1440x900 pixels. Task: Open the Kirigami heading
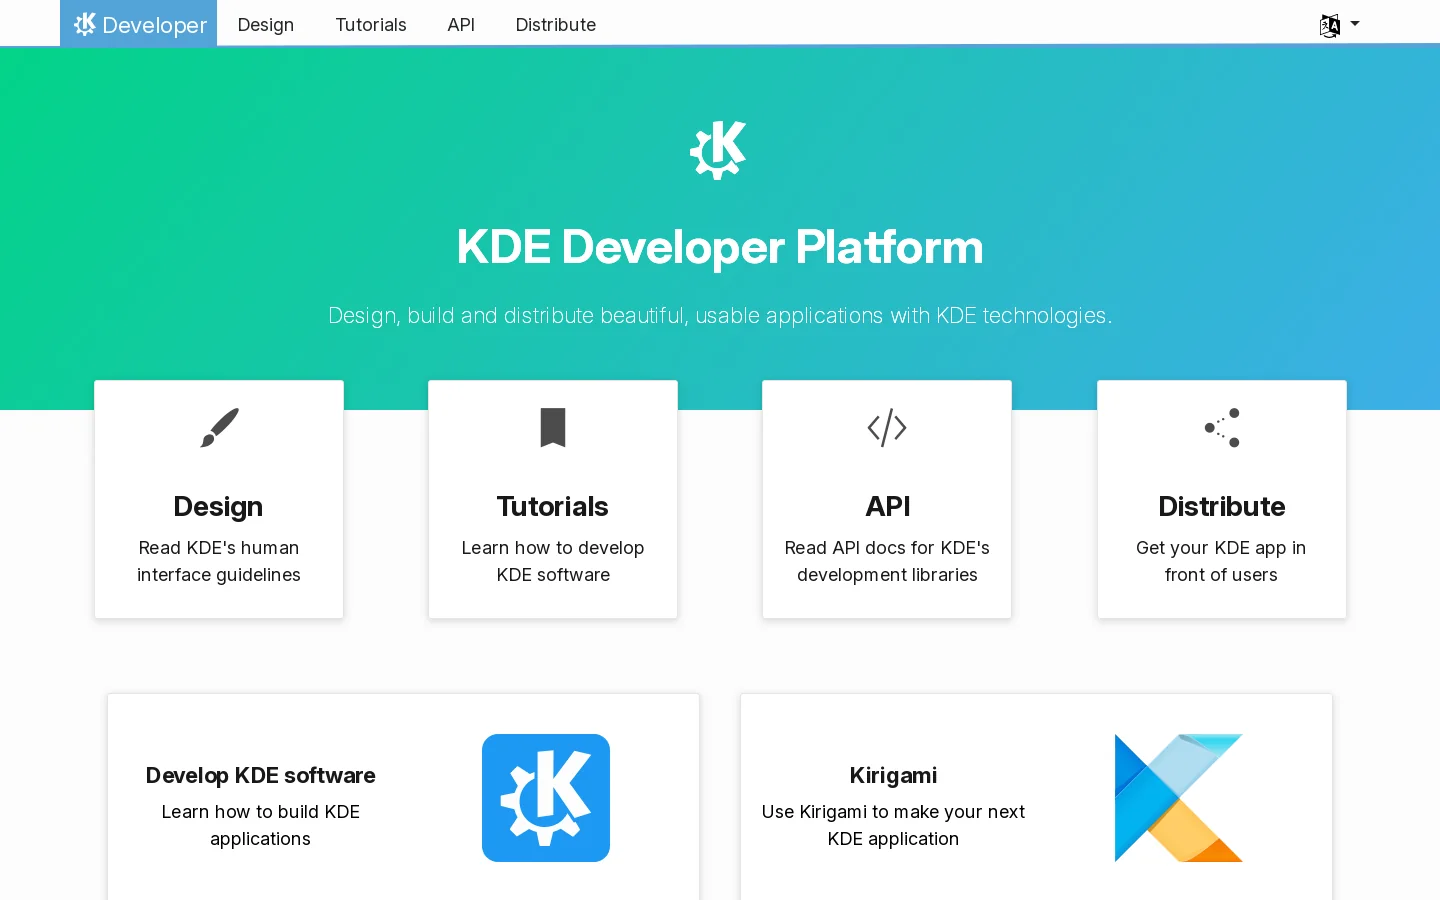(893, 775)
